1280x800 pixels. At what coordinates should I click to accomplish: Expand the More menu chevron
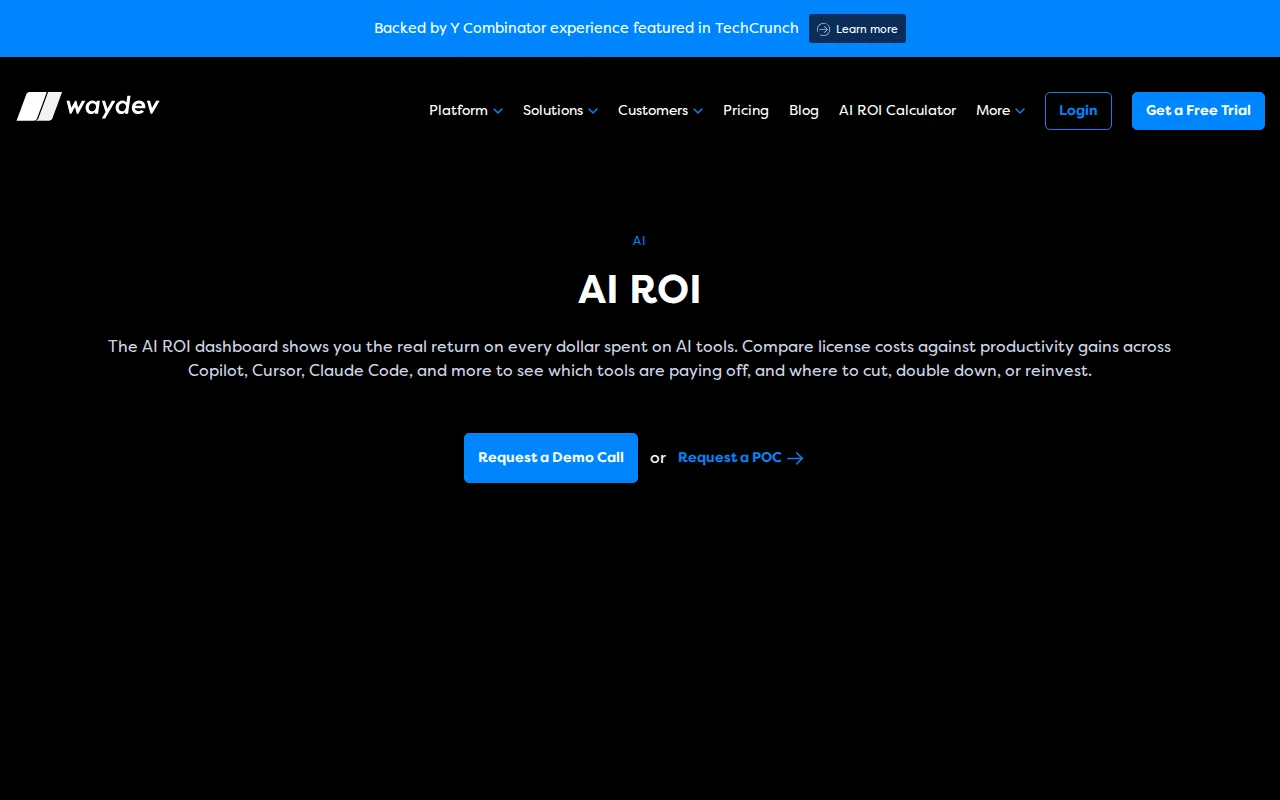(x=1020, y=111)
